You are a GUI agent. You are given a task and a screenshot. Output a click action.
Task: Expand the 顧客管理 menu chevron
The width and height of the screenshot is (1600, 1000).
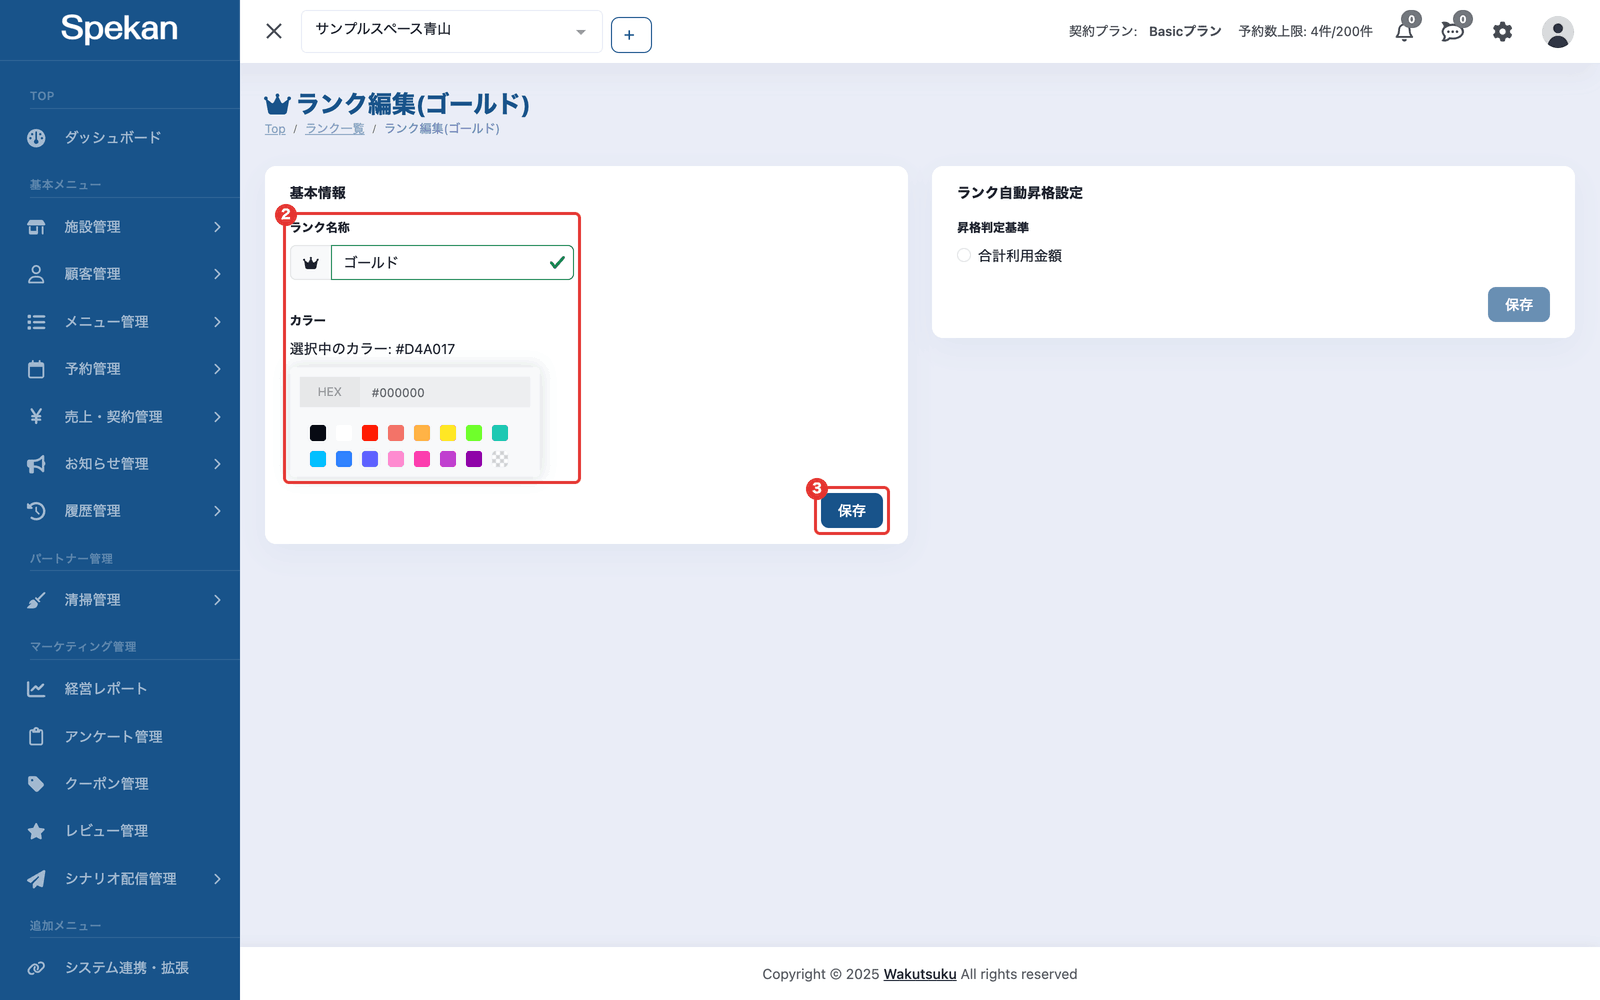[x=217, y=274]
